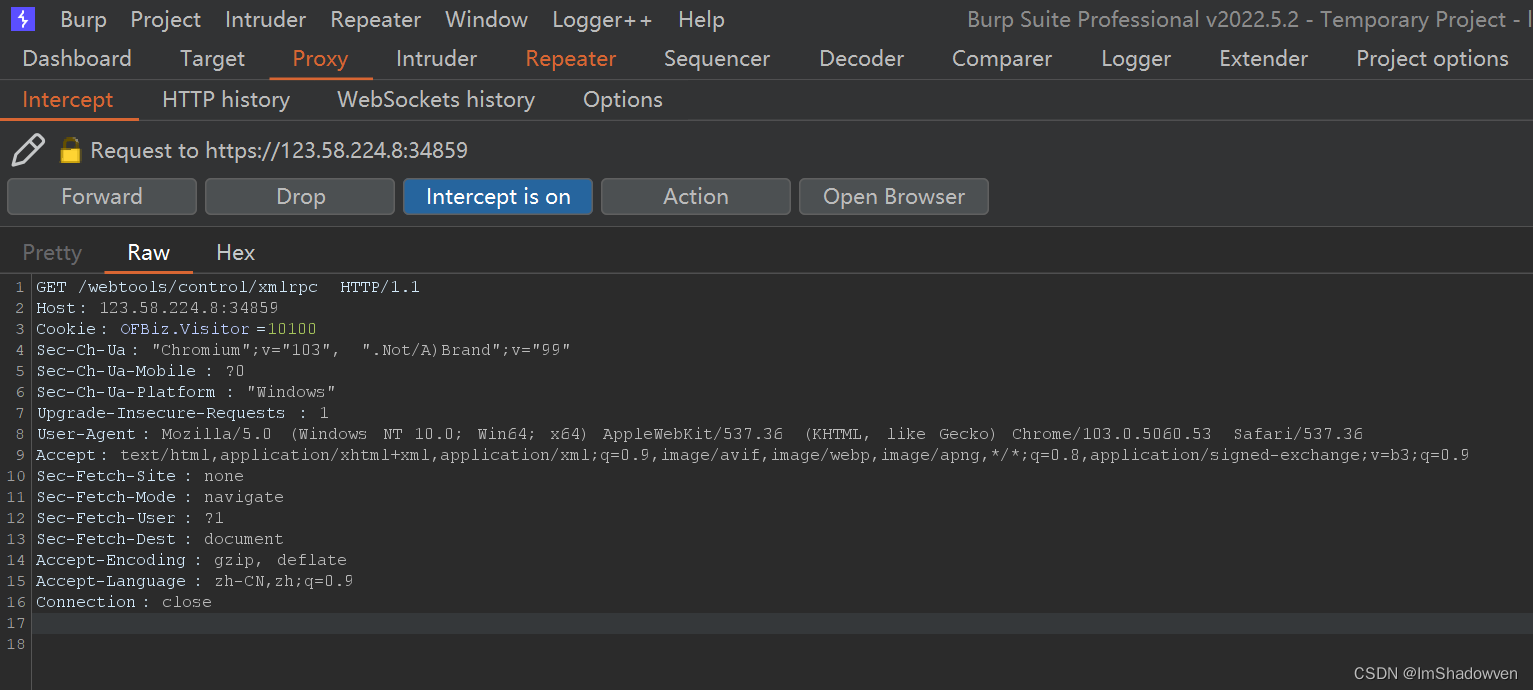Select the Proxy tab
The height and width of the screenshot is (690, 1533).
[320, 59]
